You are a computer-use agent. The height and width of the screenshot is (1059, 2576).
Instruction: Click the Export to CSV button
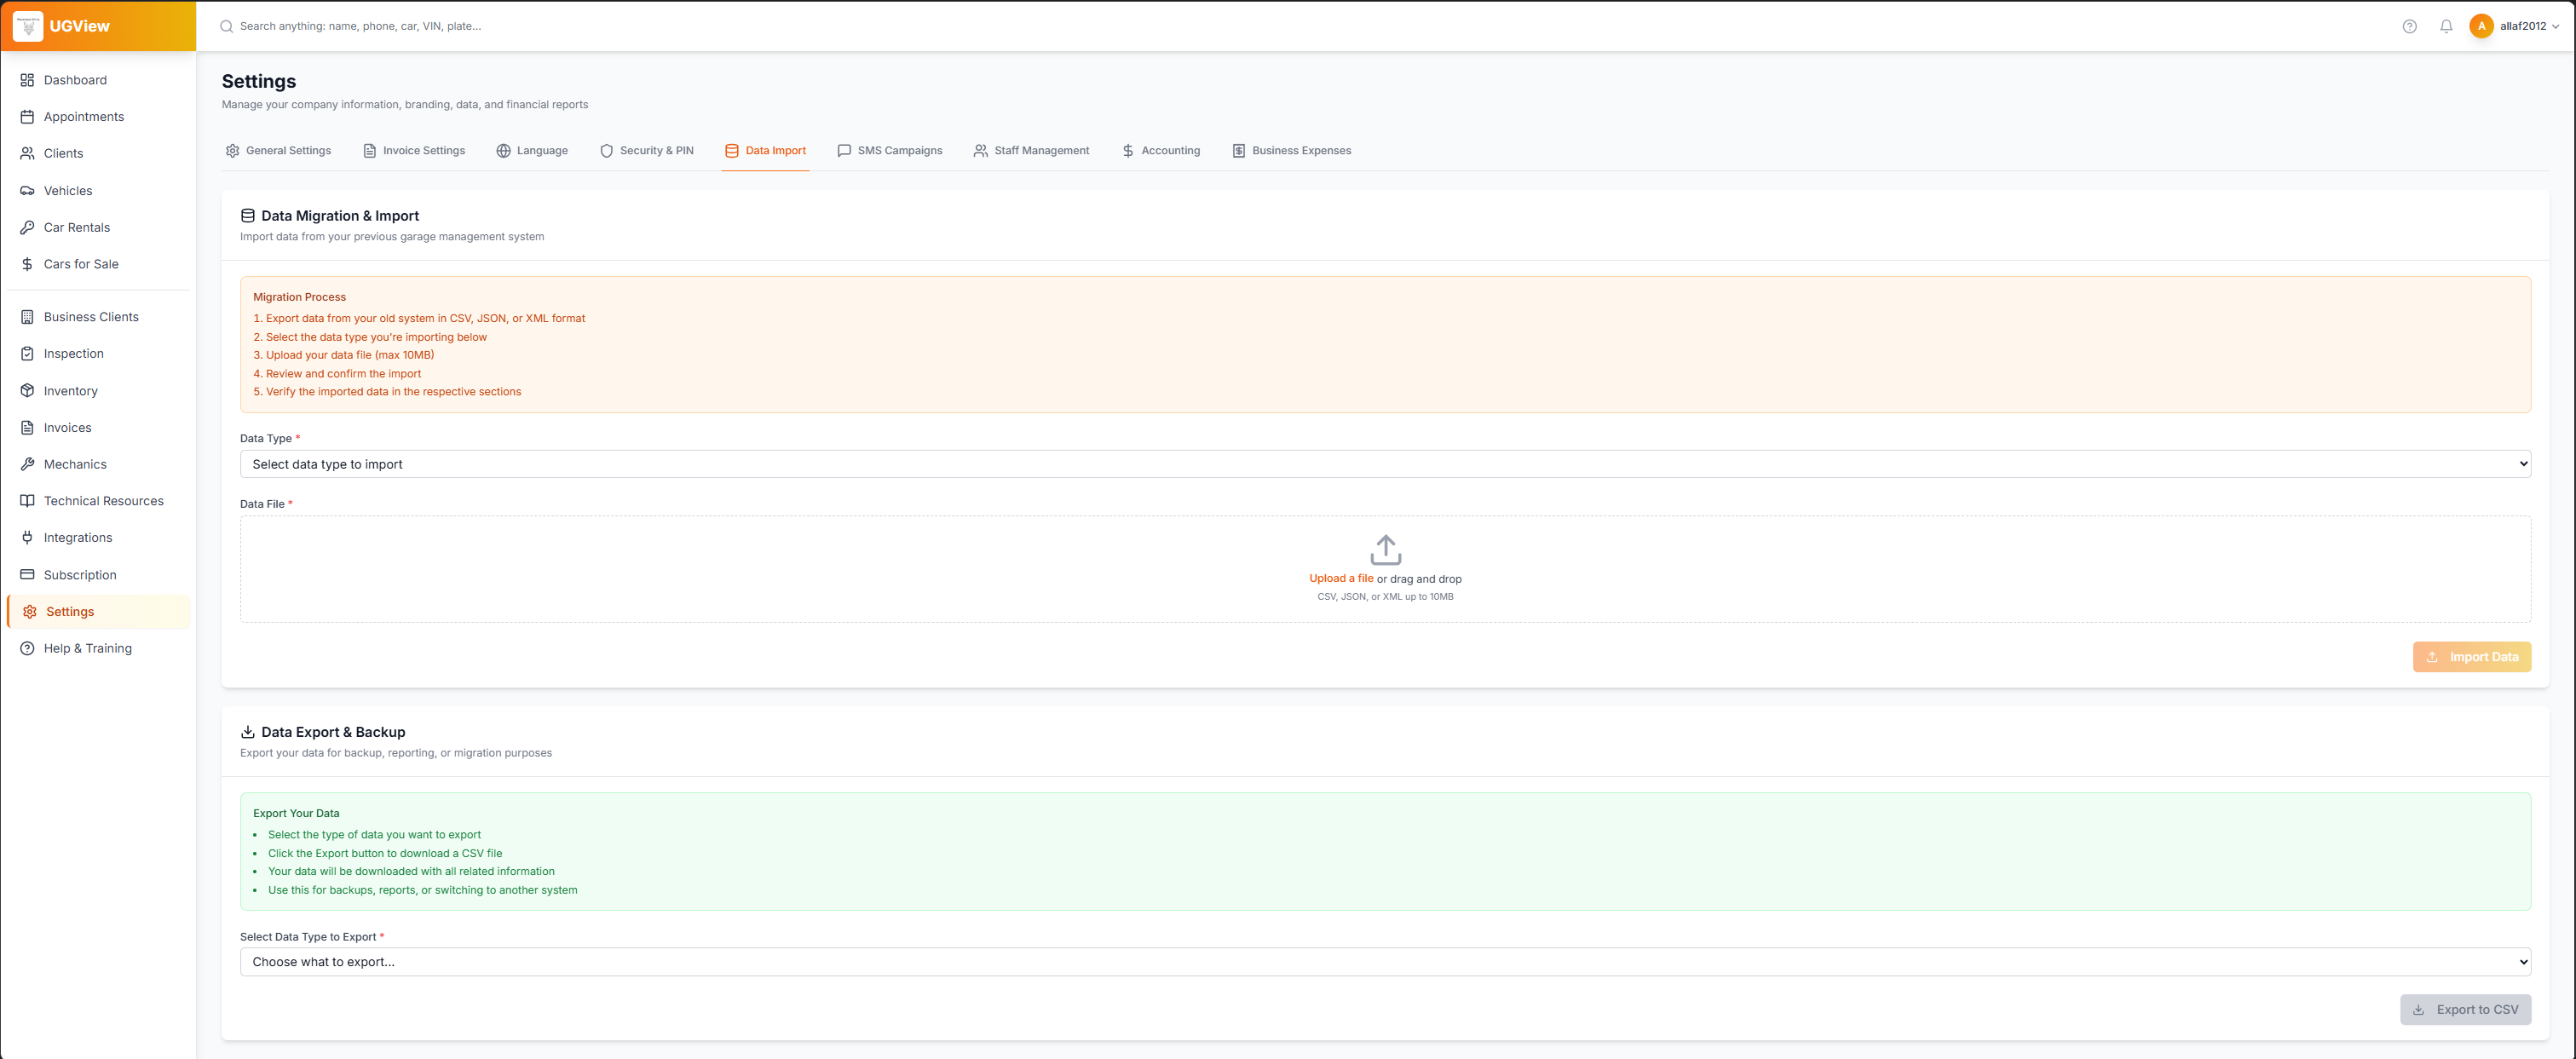click(2465, 1010)
